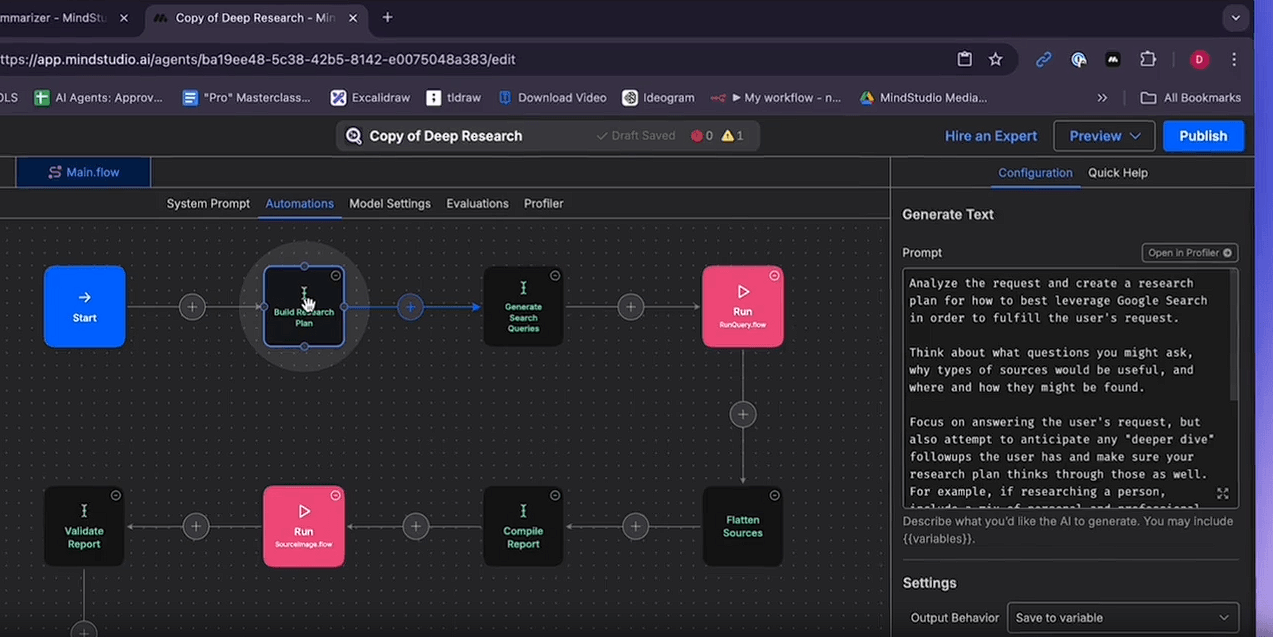
Task: Click the browser address bar URL
Action: pos(258,59)
